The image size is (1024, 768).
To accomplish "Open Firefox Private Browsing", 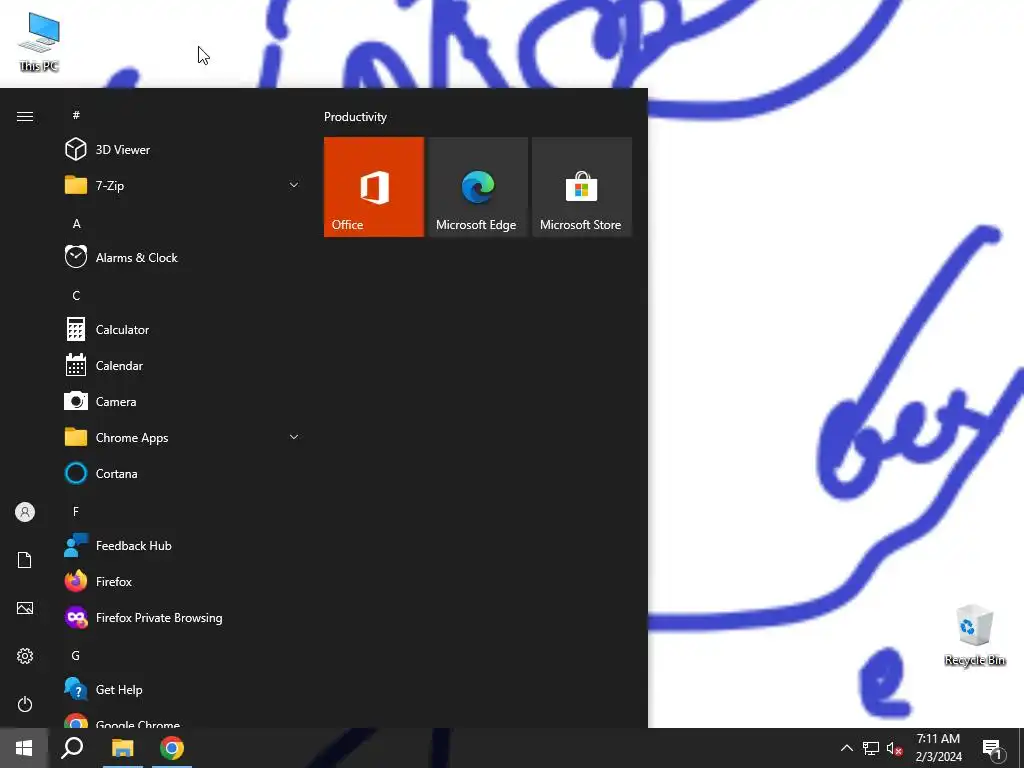I will 181,618.
